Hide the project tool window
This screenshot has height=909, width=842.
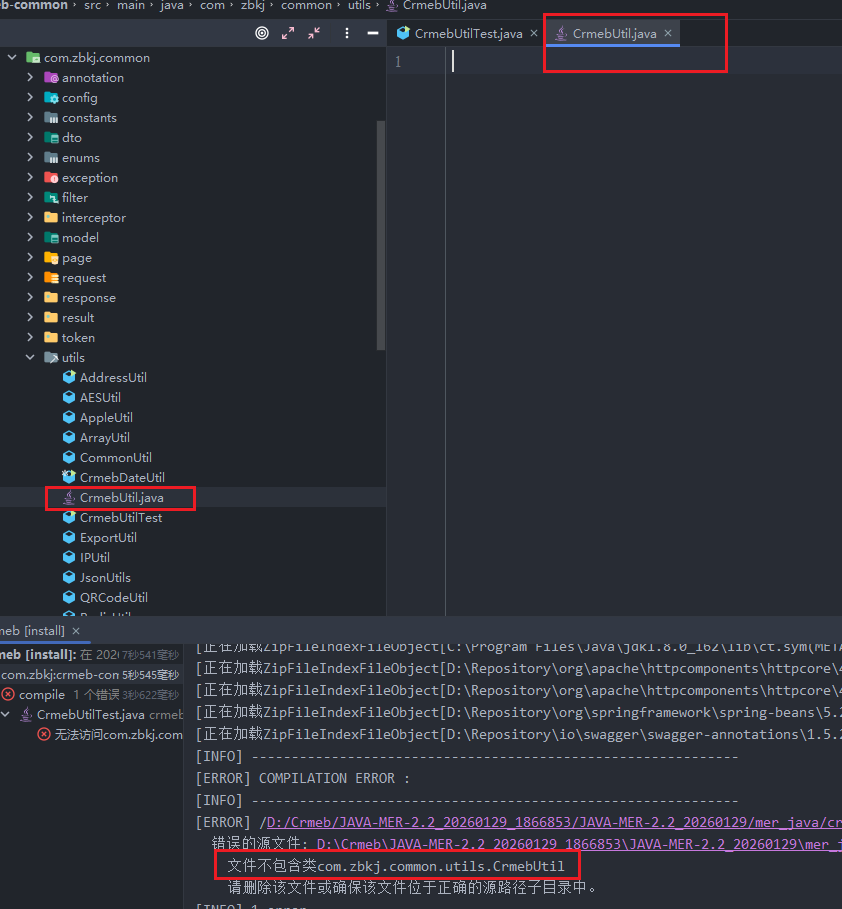371,33
